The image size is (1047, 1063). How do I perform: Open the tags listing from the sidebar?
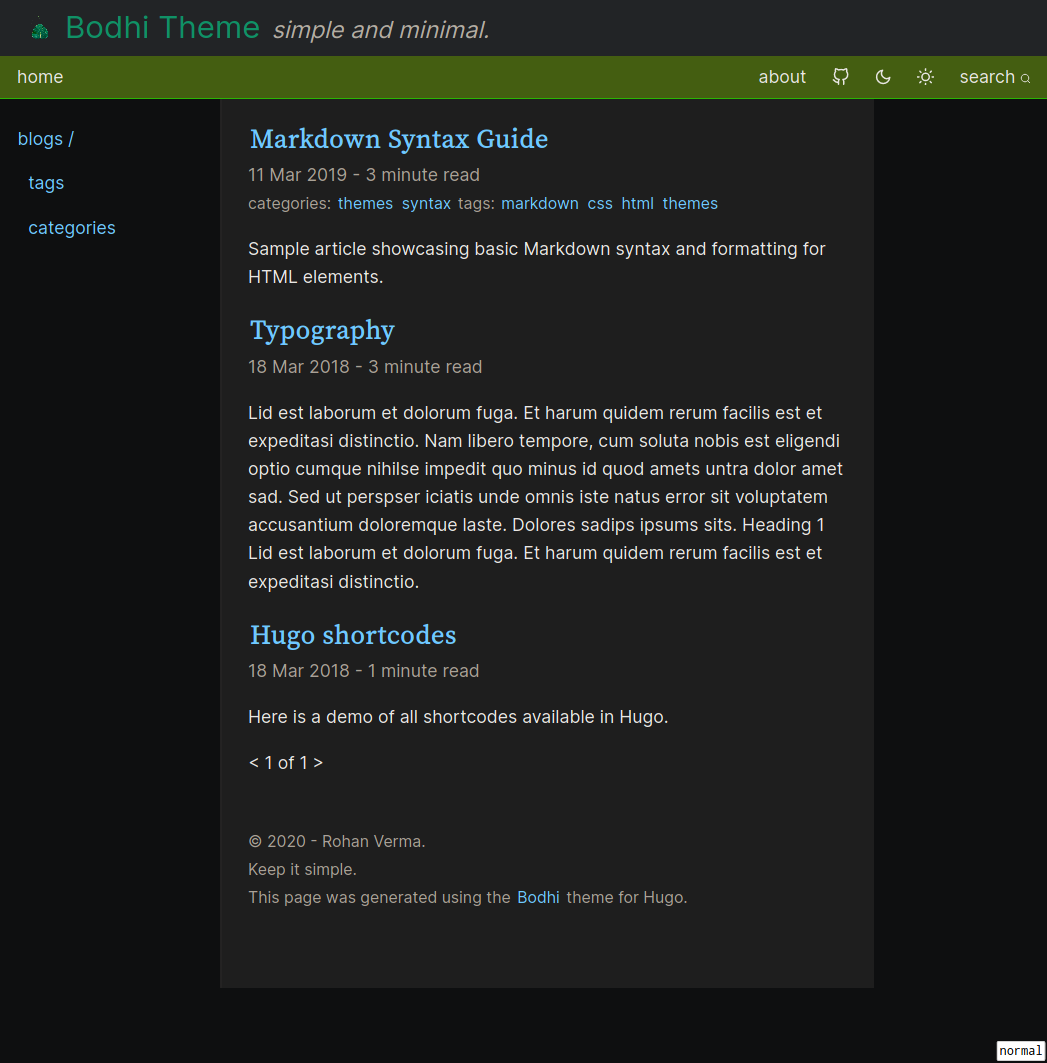[46, 182]
